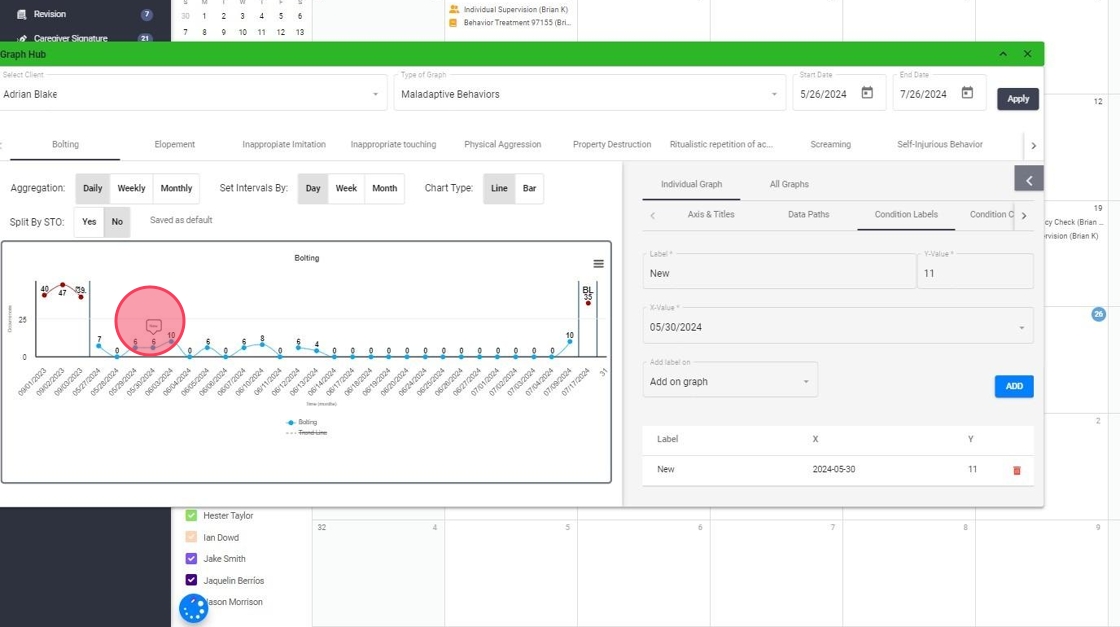The image size is (1120, 627).
Task: Switch to the Elopement tab
Action: point(175,145)
